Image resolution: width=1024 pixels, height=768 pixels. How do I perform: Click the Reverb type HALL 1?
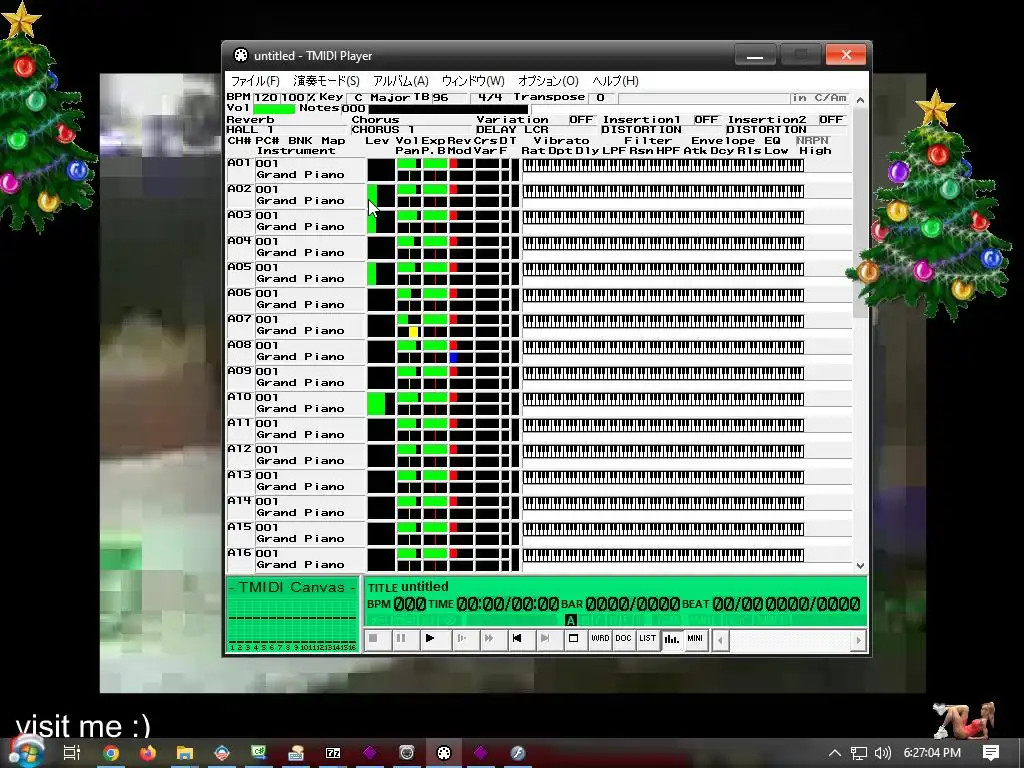(250, 130)
